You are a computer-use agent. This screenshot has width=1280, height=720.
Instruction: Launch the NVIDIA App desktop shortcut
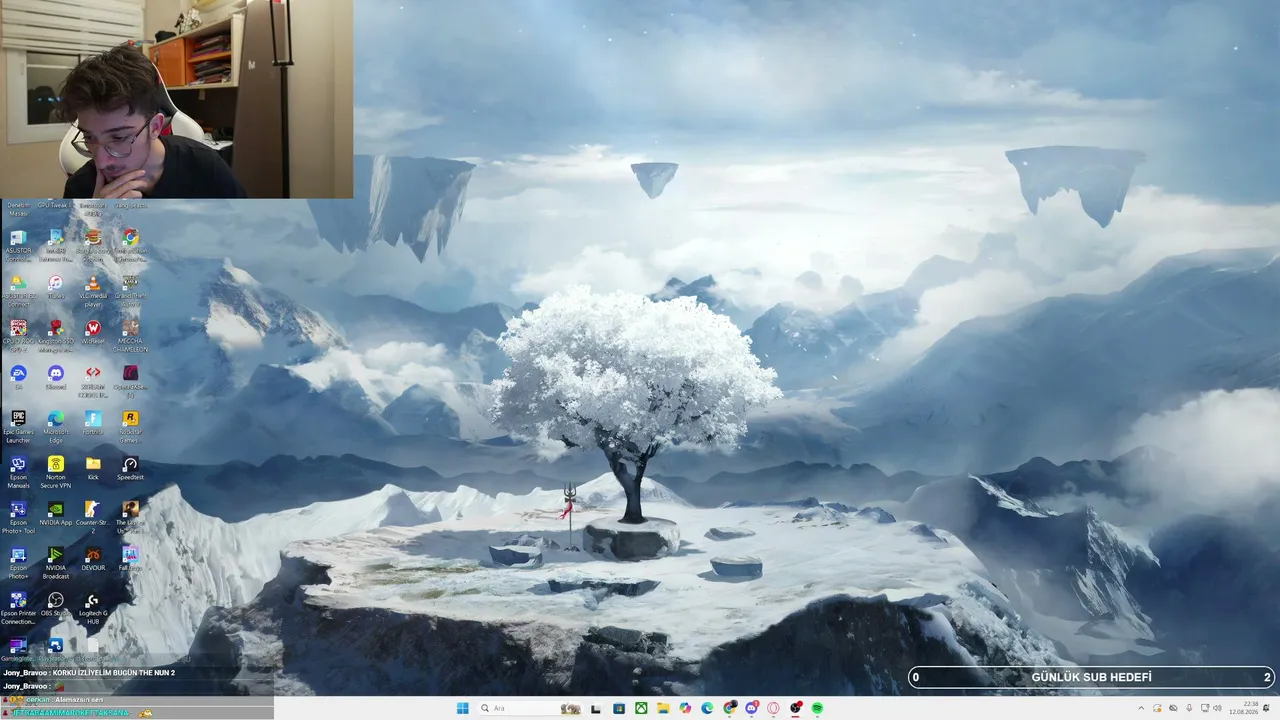point(56,513)
